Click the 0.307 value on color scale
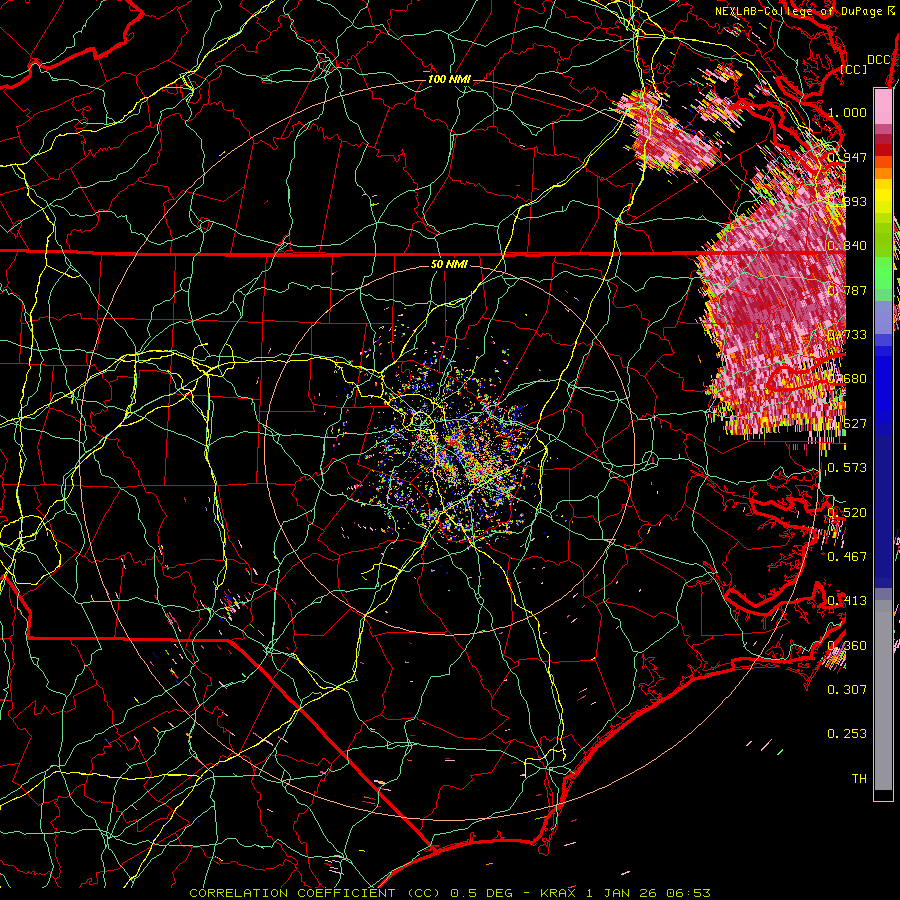The width and height of the screenshot is (900, 900). coord(847,690)
